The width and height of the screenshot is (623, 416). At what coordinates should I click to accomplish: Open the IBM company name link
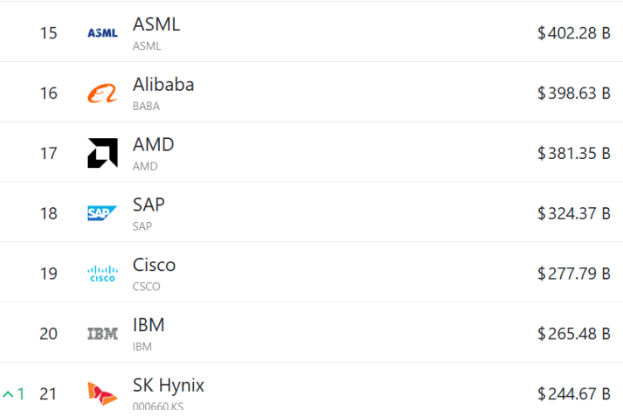(x=149, y=324)
